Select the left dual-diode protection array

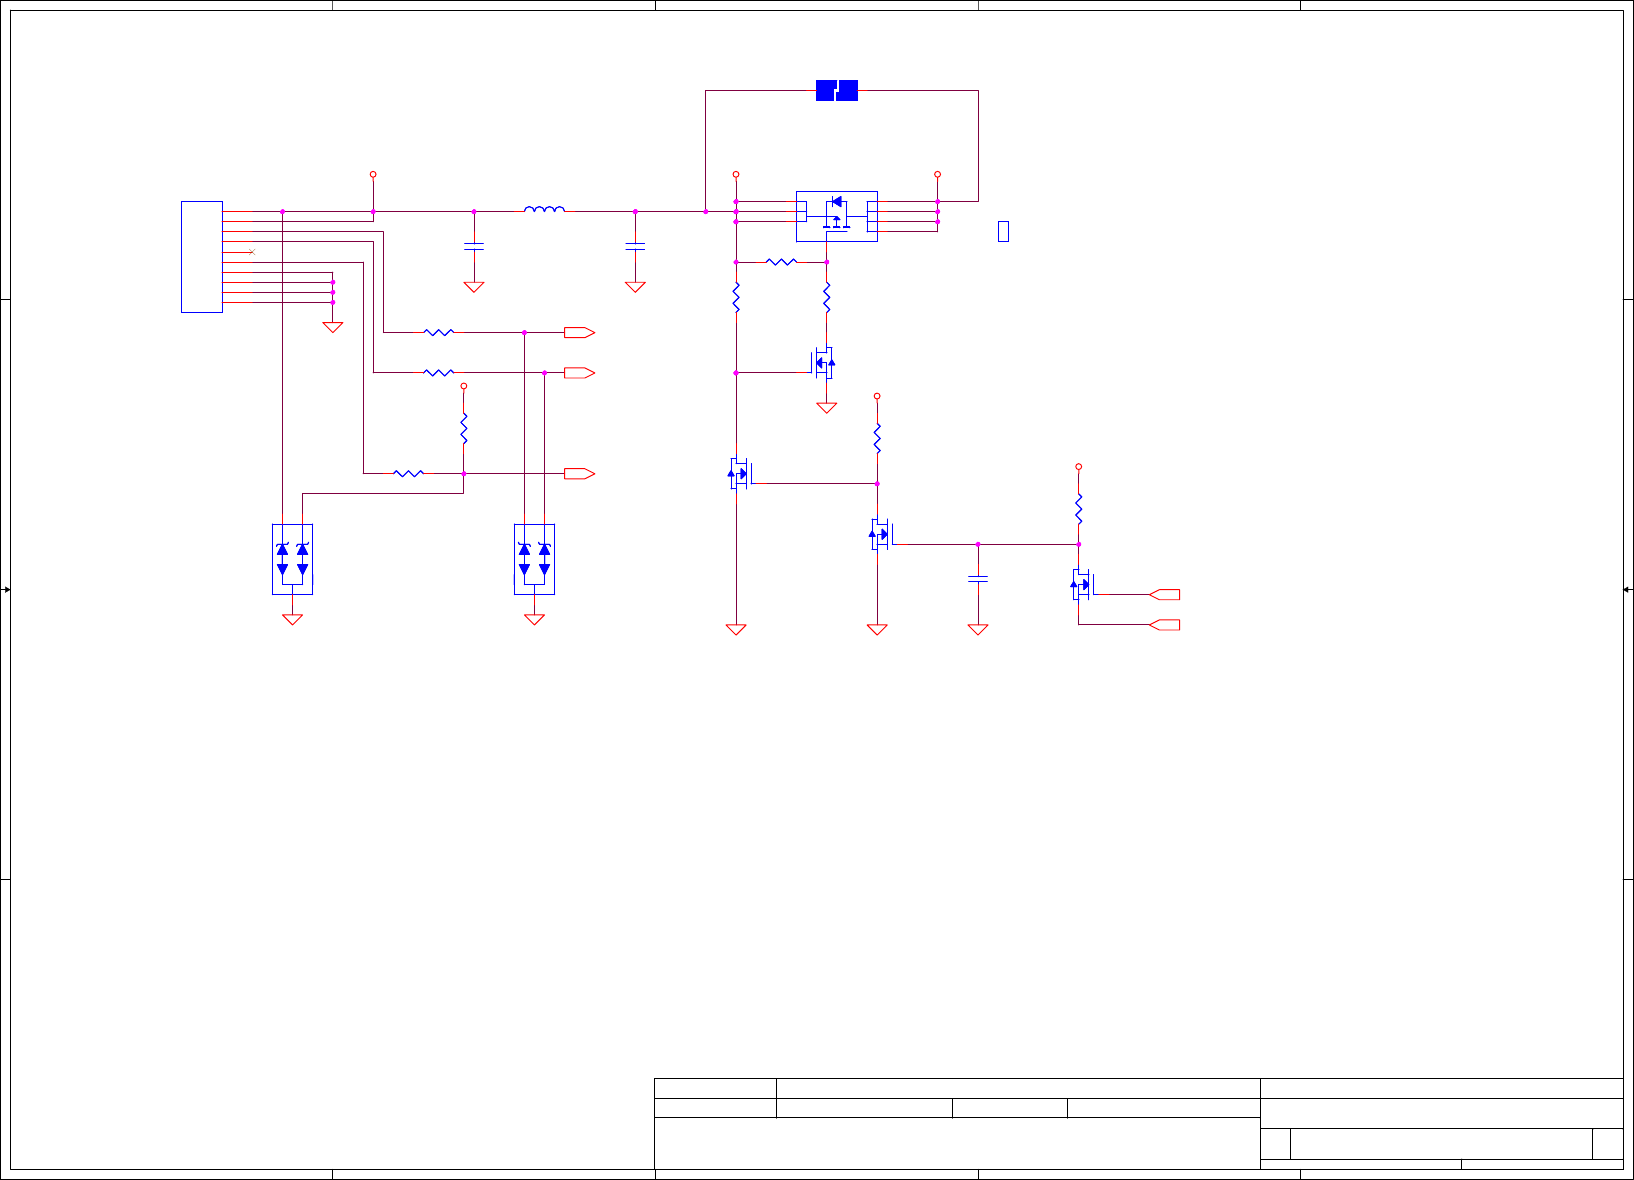292,559
